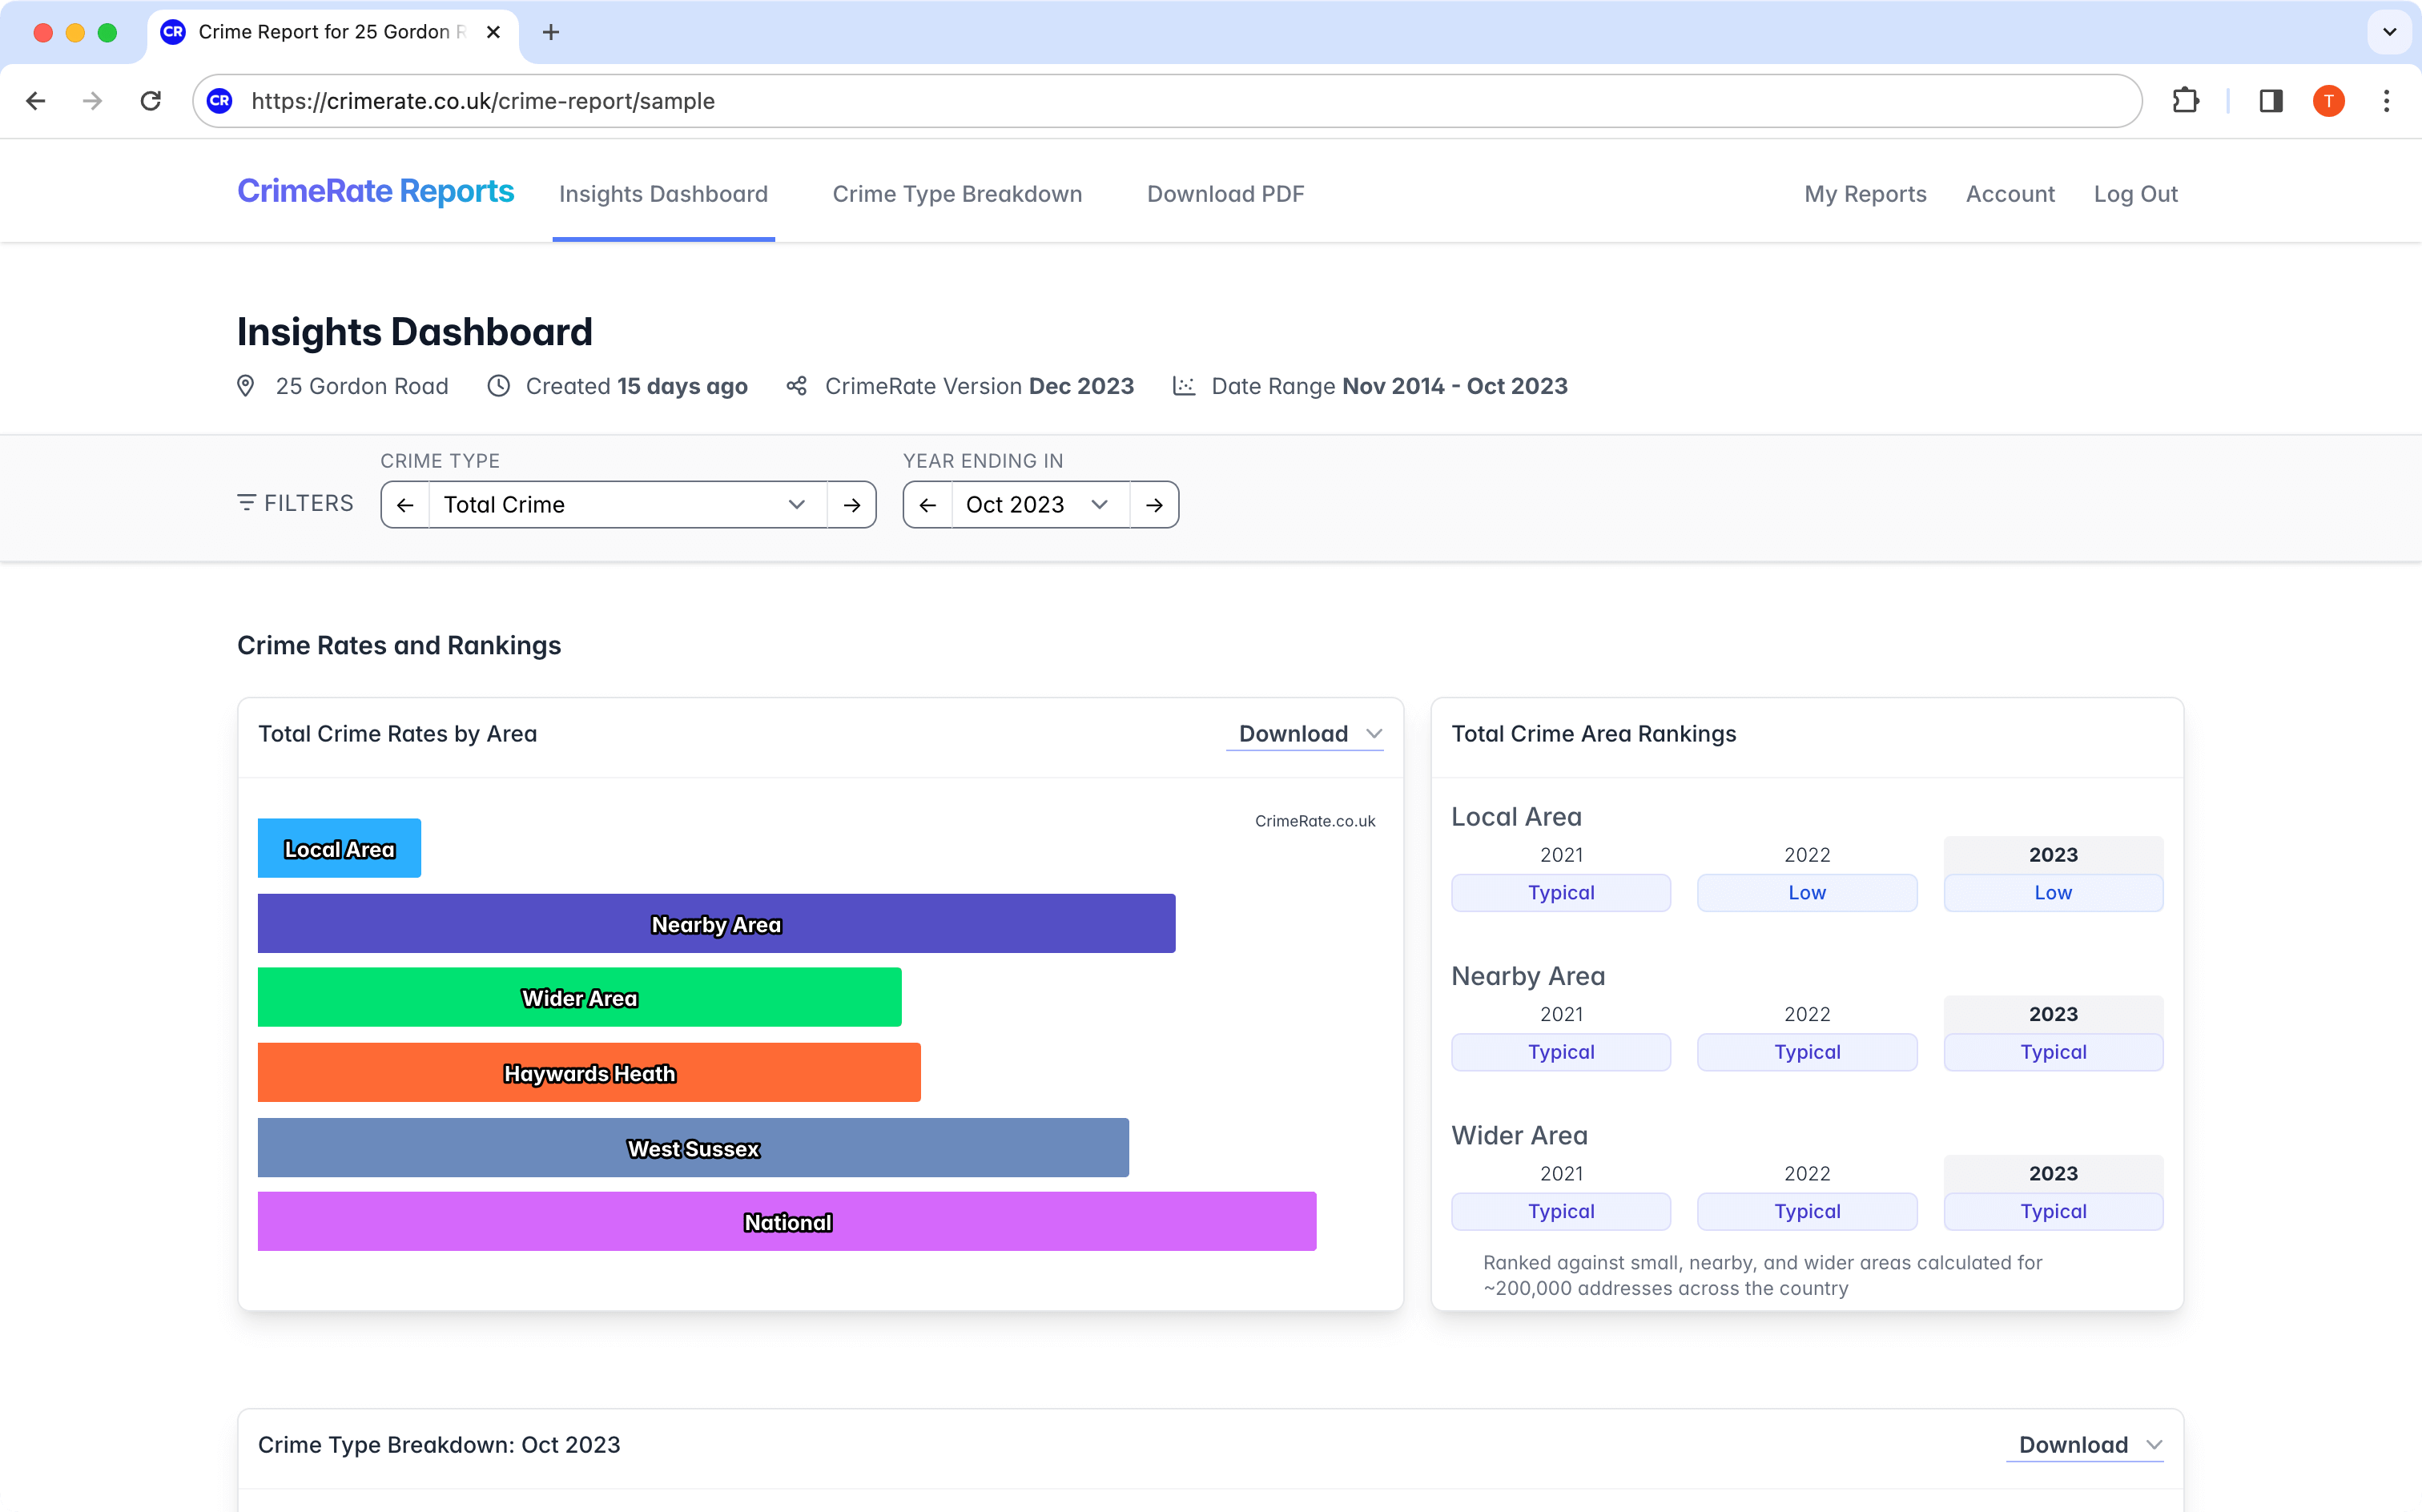Click the browser back arrow
Screen dimensions: 2422x1512
click(x=36, y=101)
